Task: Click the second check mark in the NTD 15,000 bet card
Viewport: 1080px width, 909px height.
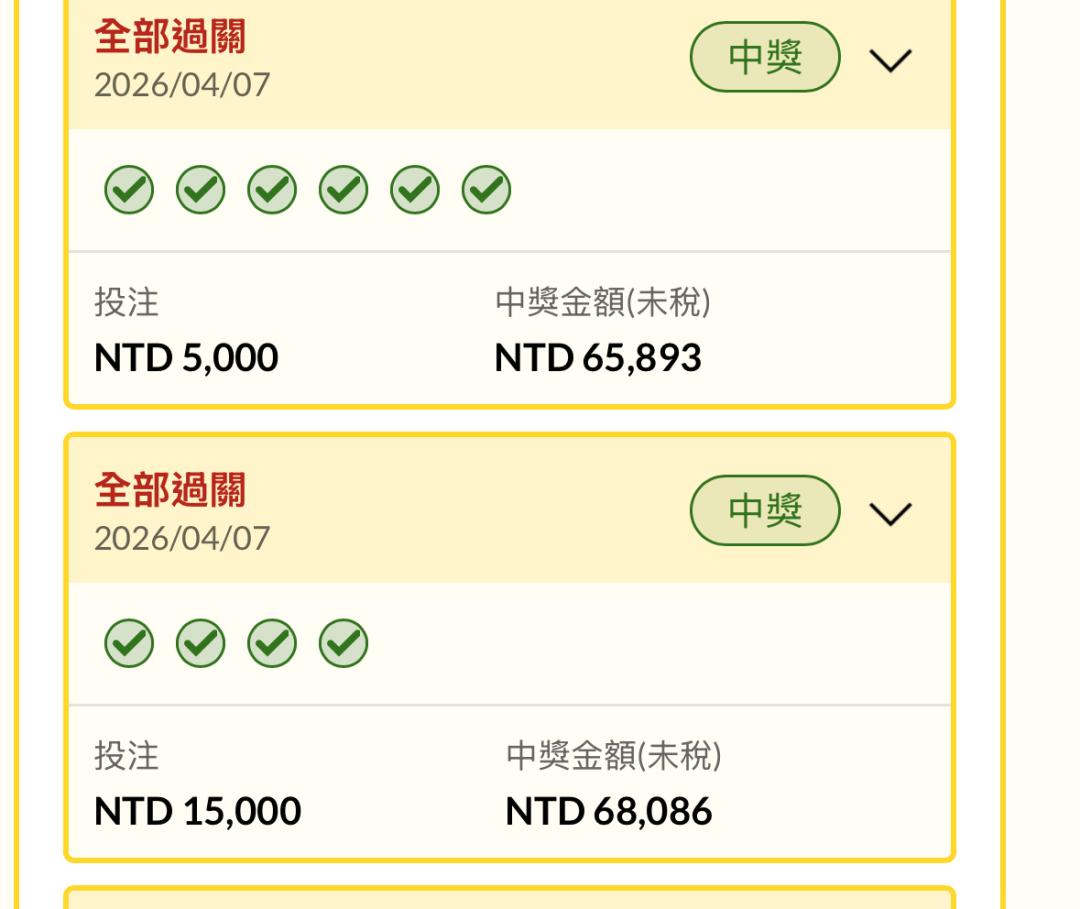Action: pyautogui.click(x=200, y=643)
